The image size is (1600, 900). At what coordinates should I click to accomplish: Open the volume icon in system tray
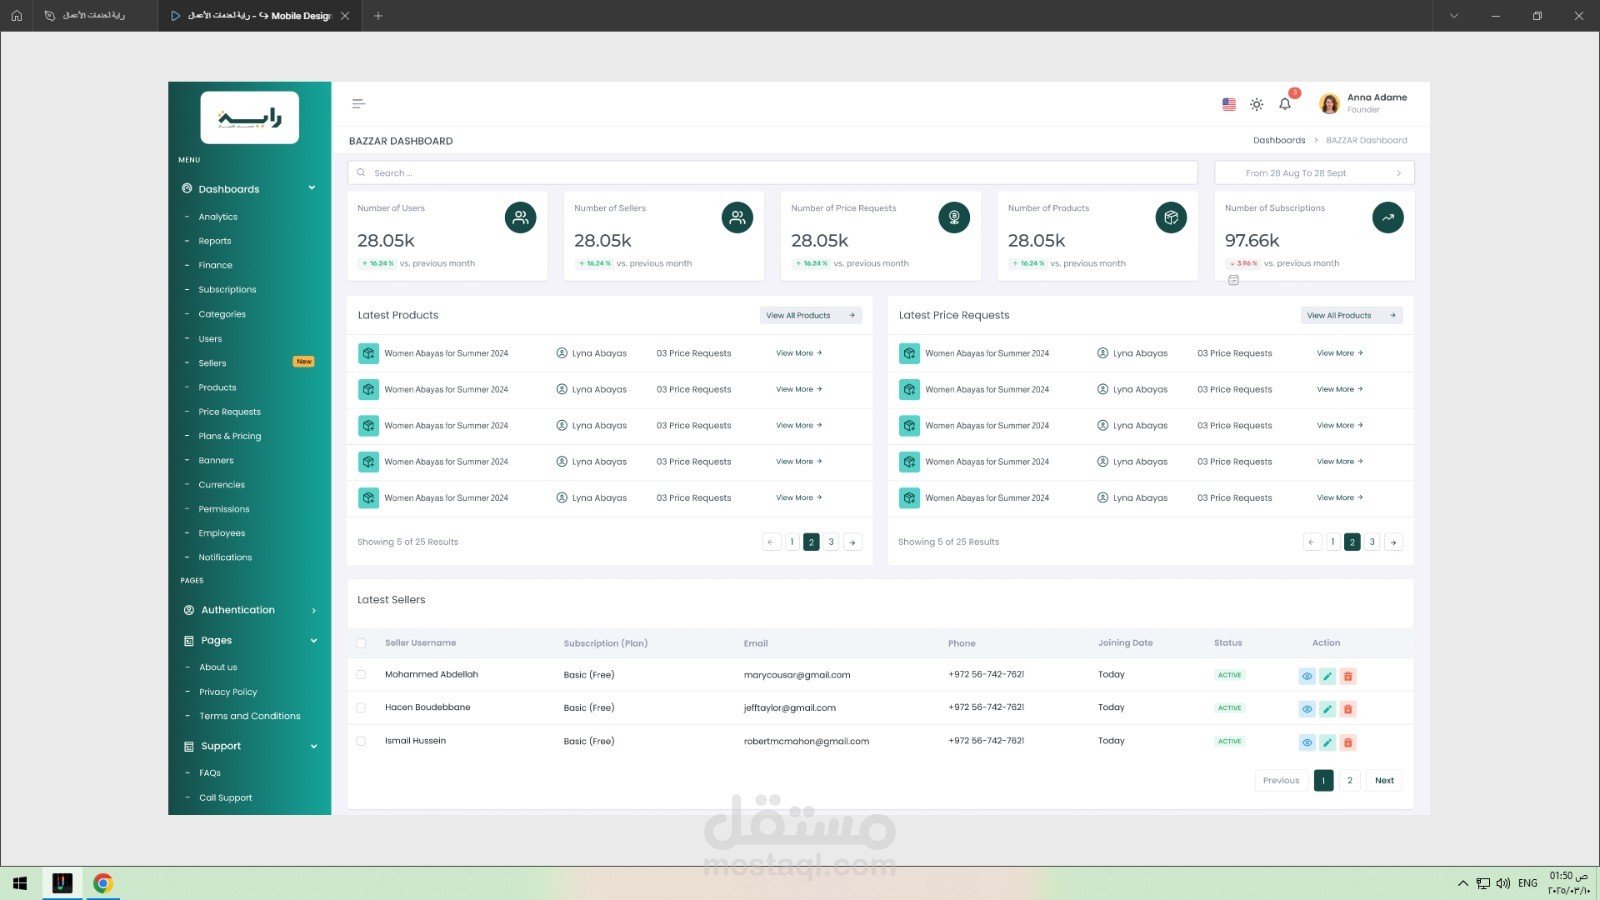(x=1503, y=883)
